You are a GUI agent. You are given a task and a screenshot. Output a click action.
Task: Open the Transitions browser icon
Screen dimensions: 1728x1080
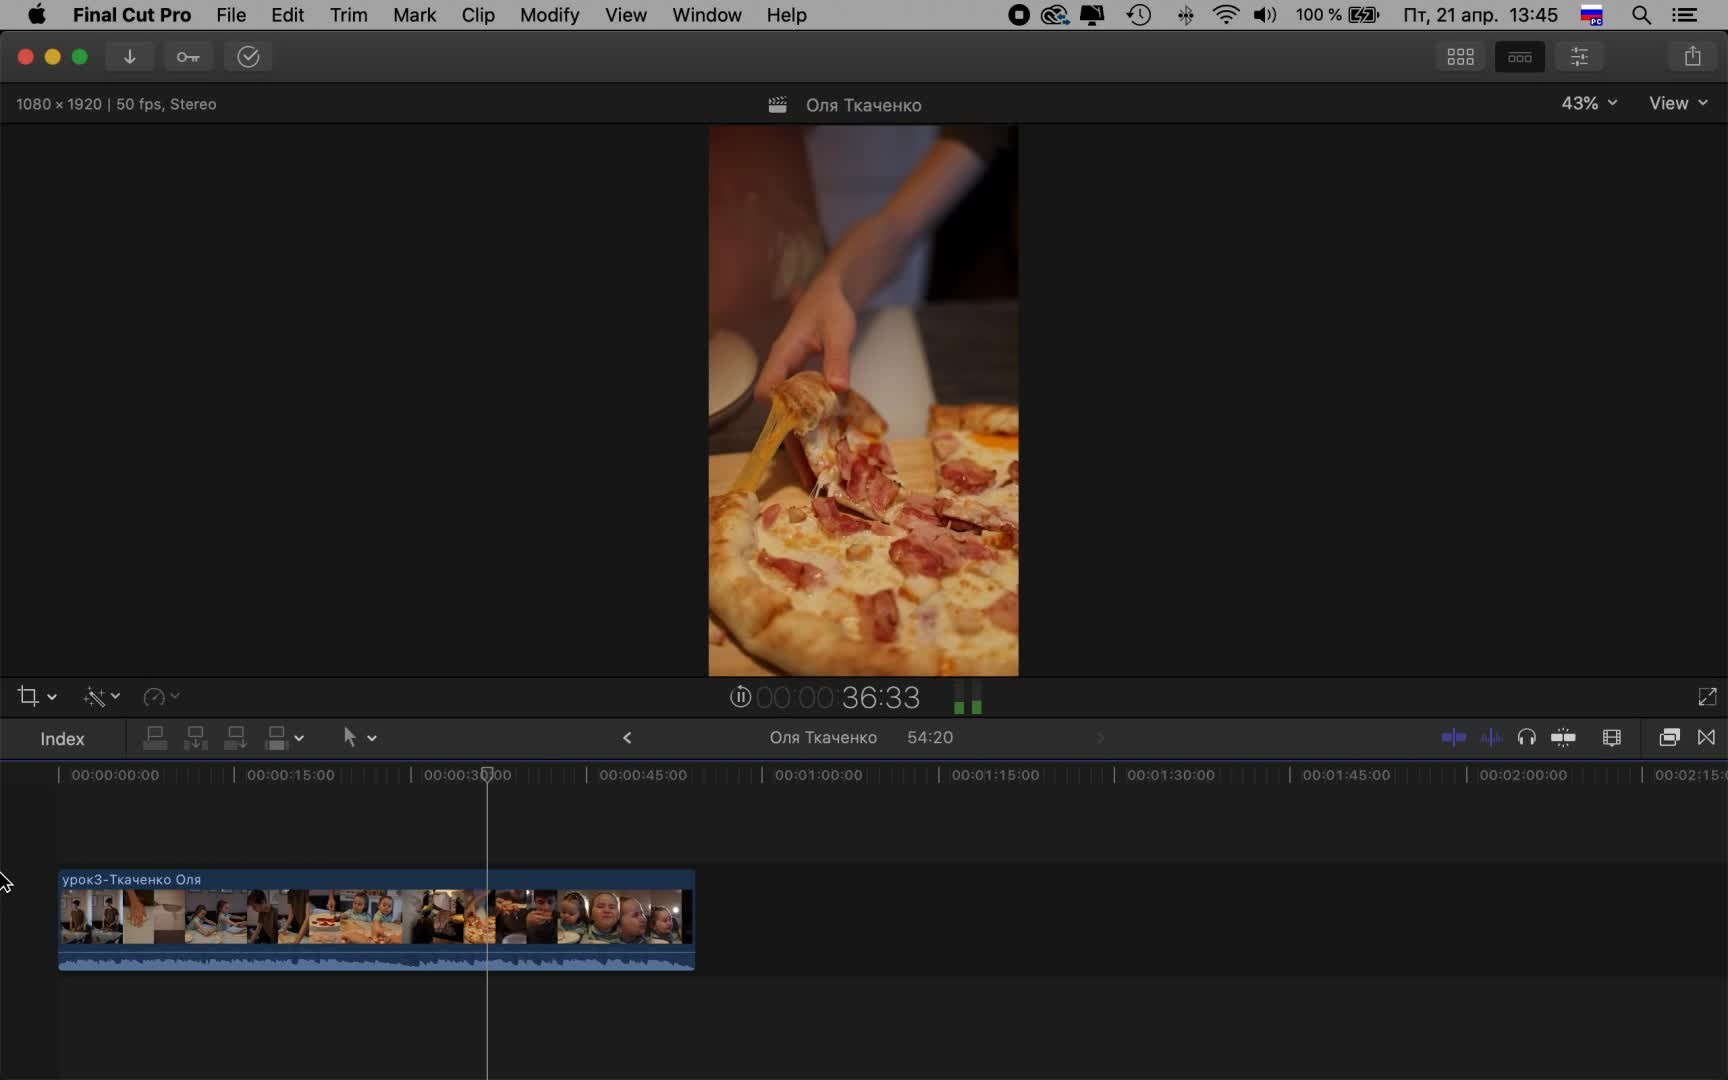[1706, 738]
